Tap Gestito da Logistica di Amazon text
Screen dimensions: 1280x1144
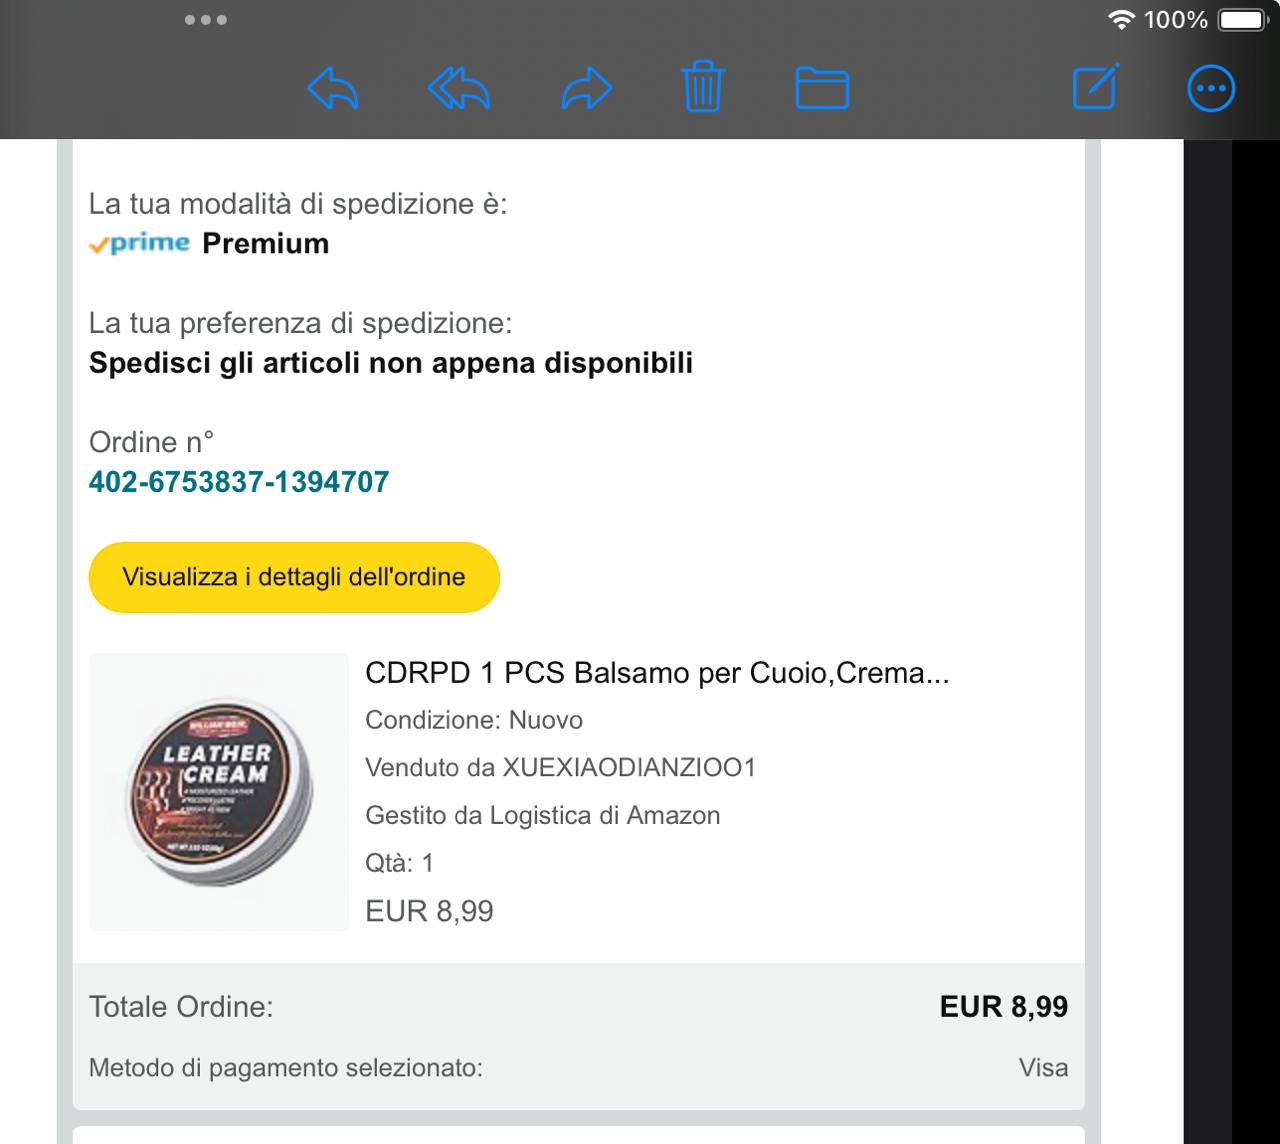[x=543, y=815]
